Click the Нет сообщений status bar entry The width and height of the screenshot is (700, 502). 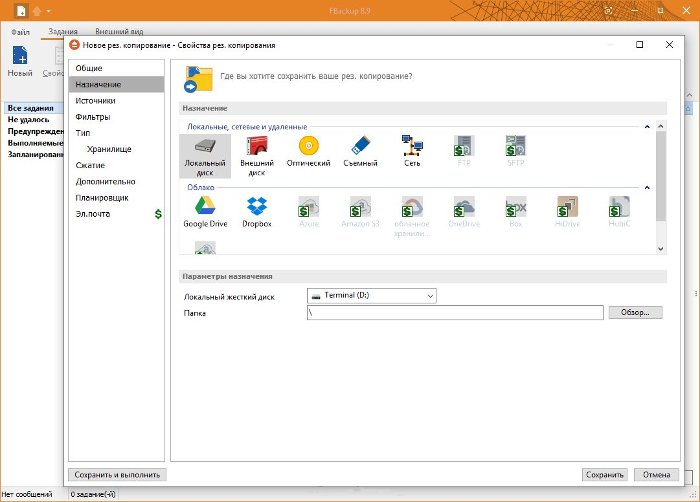tap(27, 494)
